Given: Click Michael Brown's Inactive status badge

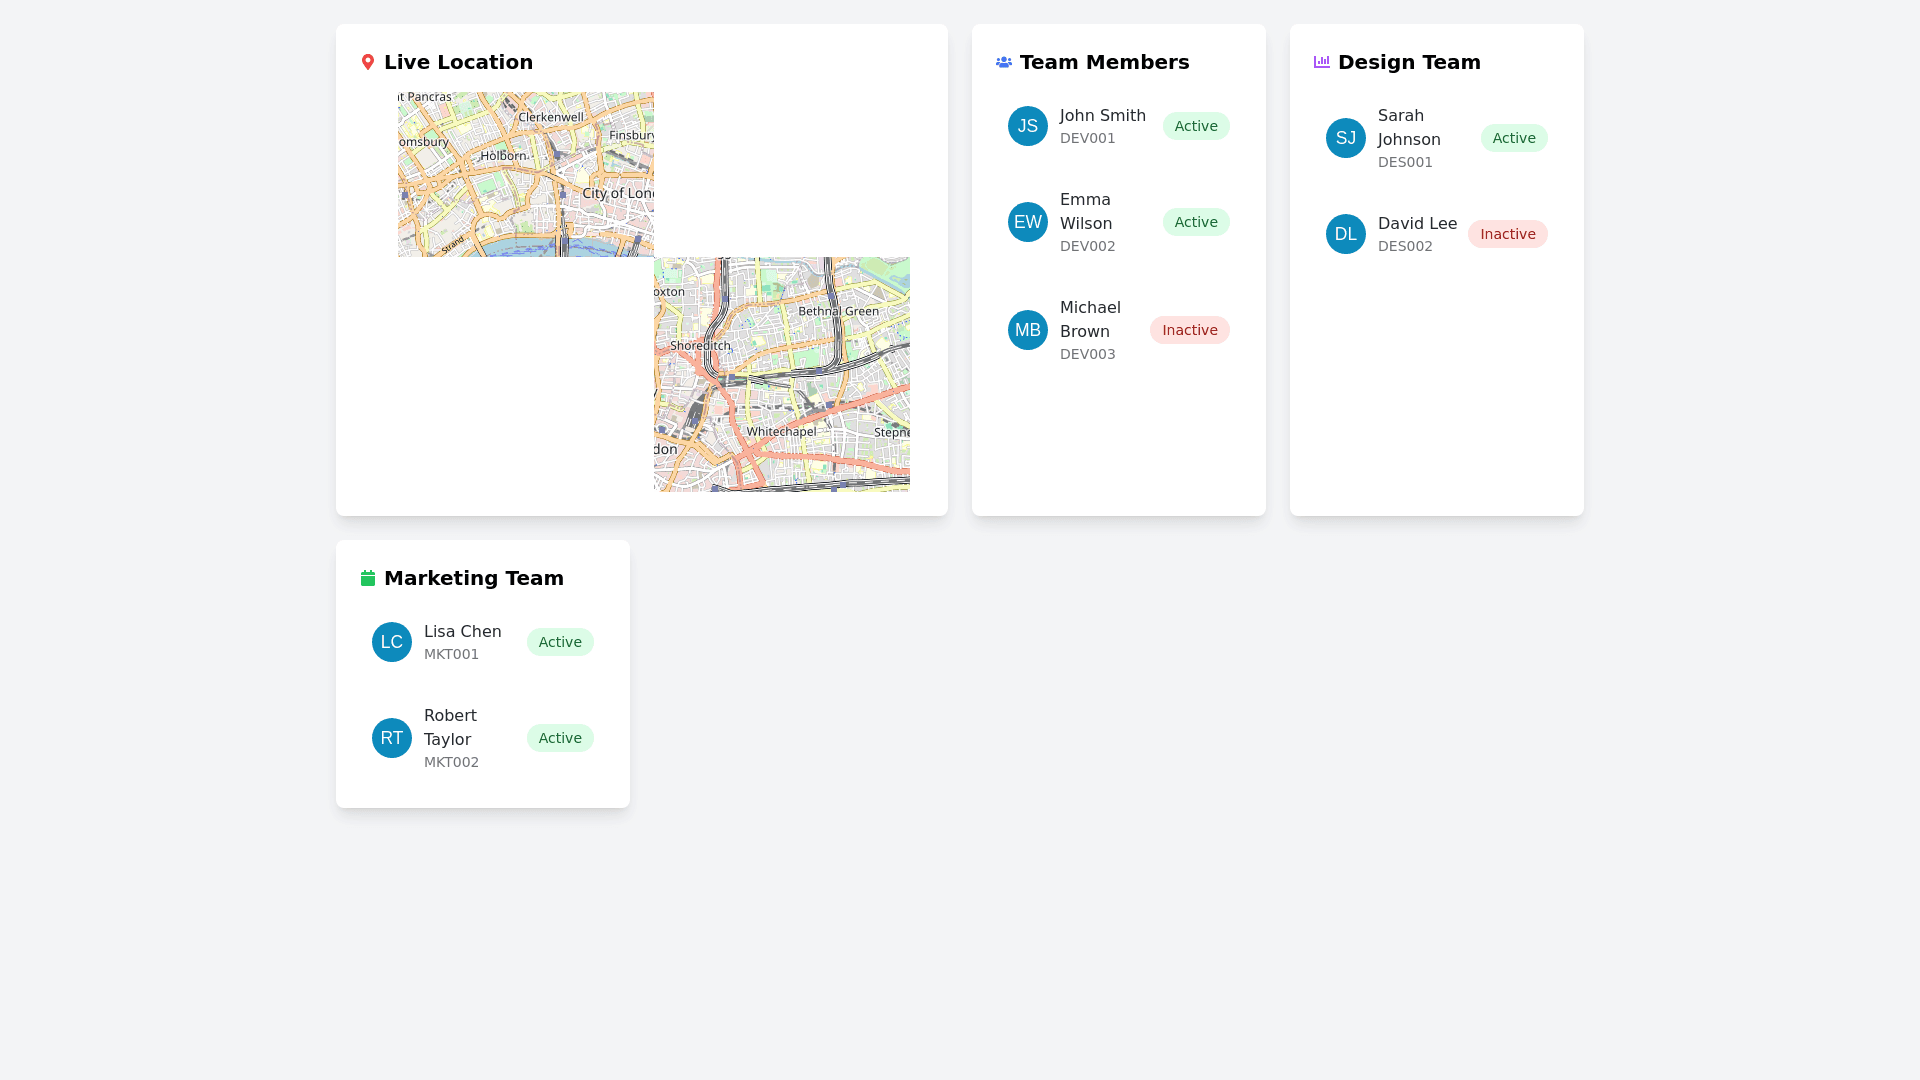Looking at the screenshot, I should click(x=1189, y=330).
